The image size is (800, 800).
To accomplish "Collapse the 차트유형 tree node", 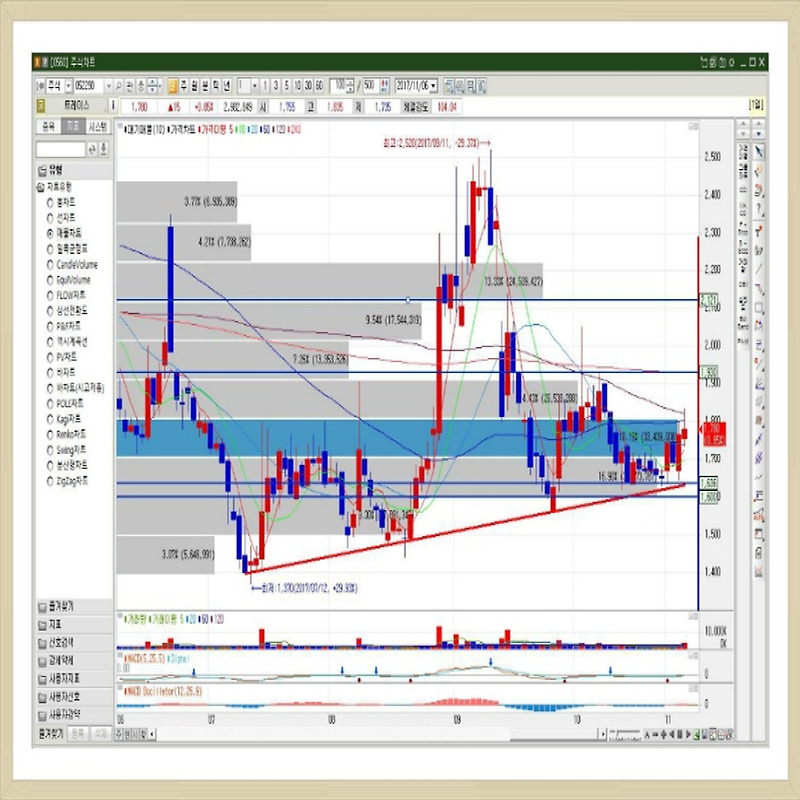I will click(x=40, y=187).
